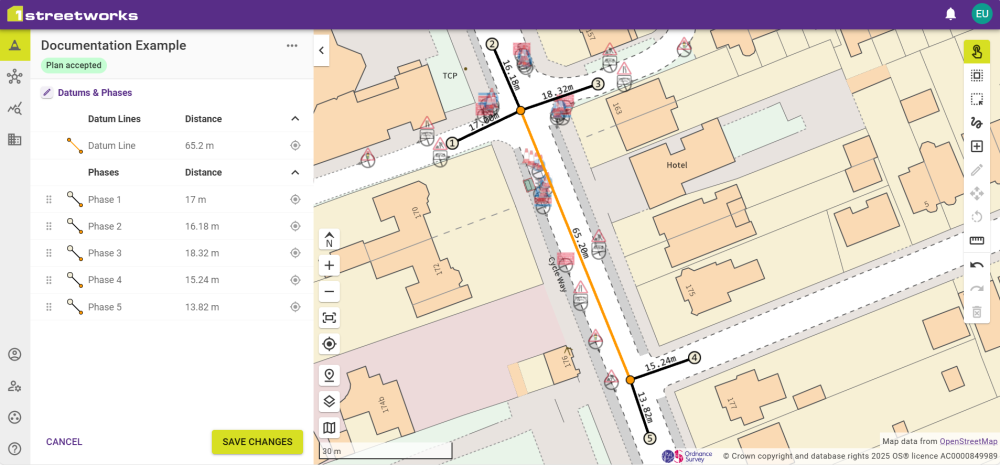Focus on Datum Line using target icon

[295, 146]
